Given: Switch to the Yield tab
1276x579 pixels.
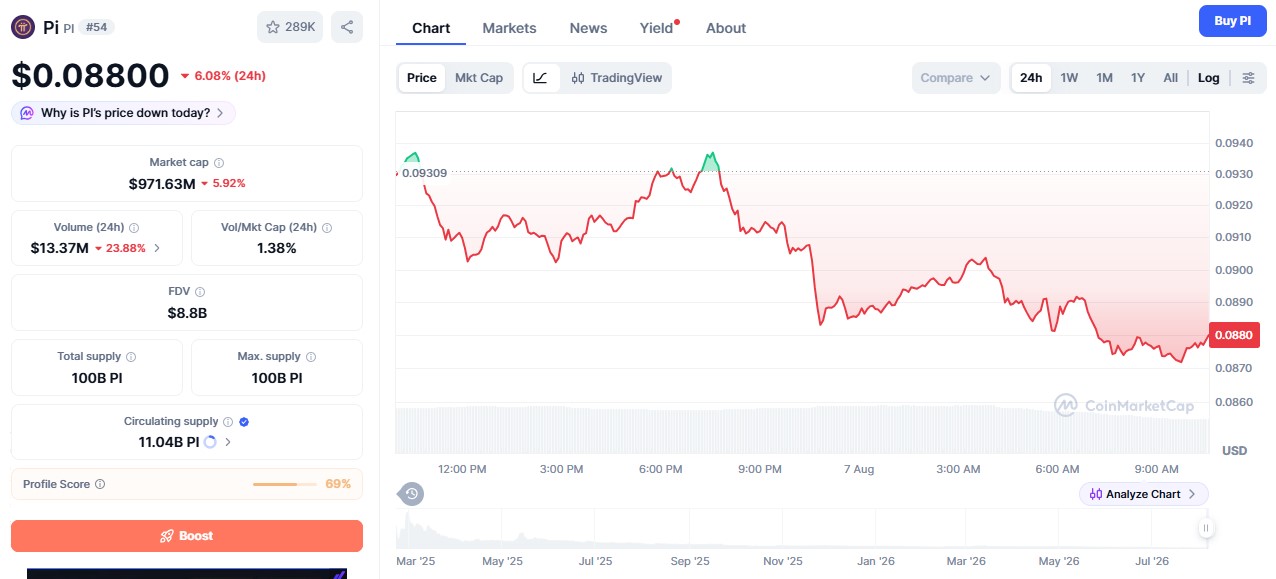Looking at the screenshot, I should coord(657,28).
